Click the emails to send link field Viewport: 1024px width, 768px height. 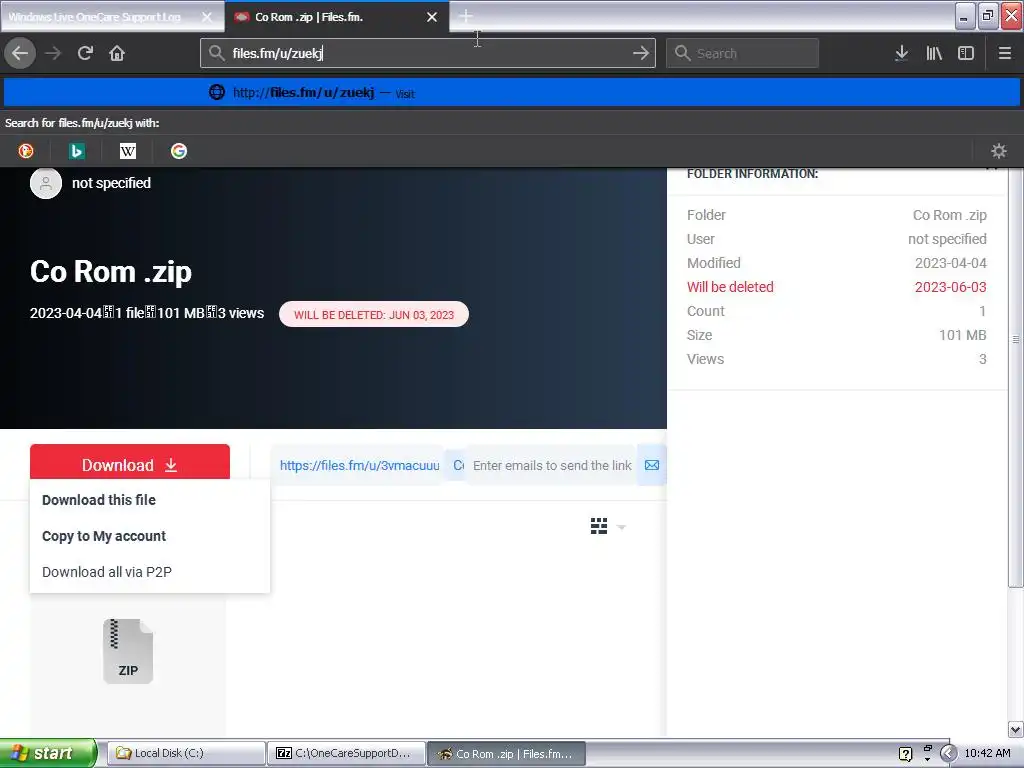coord(552,465)
